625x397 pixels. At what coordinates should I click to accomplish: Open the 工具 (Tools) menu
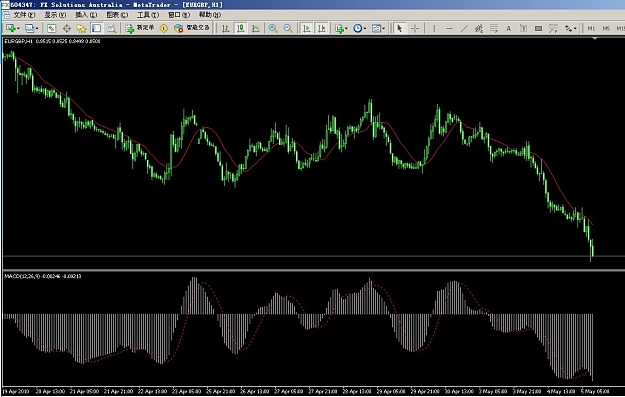(x=148, y=15)
